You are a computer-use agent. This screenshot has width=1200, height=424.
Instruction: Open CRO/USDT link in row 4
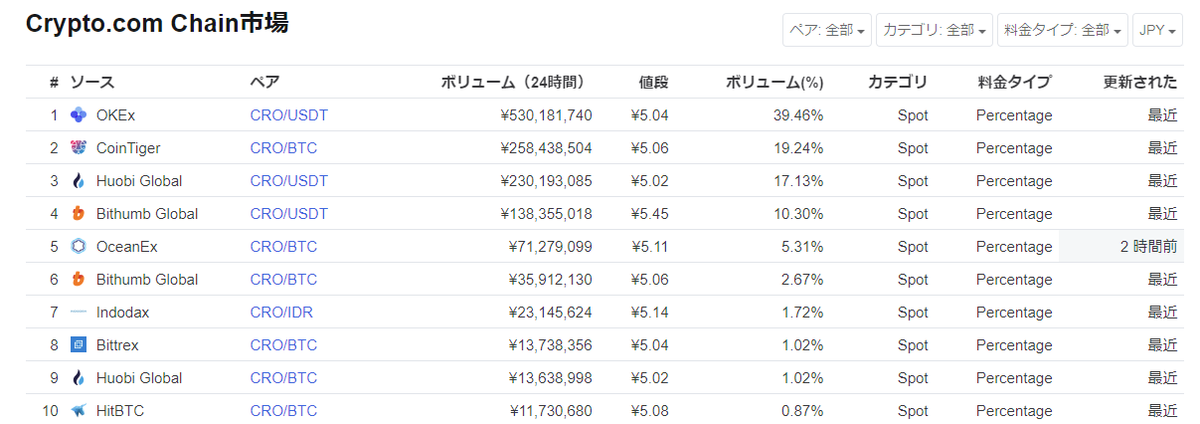click(289, 214)
